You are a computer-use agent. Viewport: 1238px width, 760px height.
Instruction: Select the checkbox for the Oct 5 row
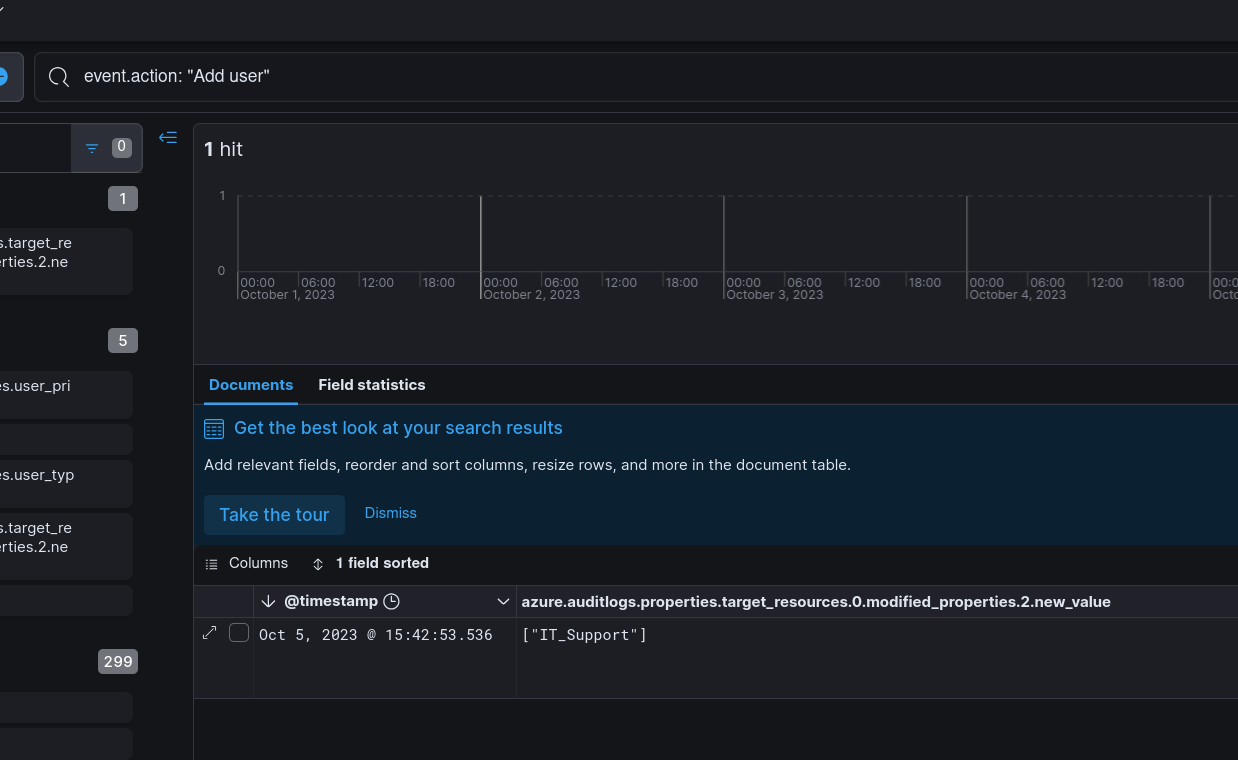pos(239,633)
